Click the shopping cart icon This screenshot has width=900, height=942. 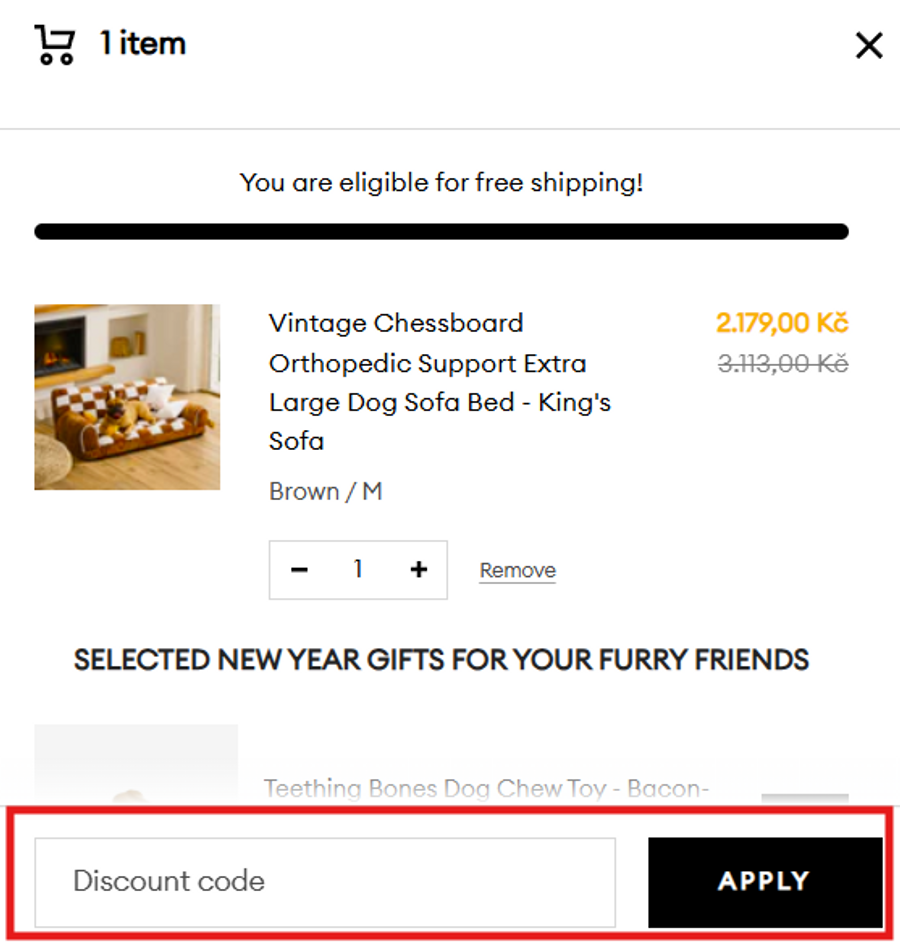pos(55,45)
